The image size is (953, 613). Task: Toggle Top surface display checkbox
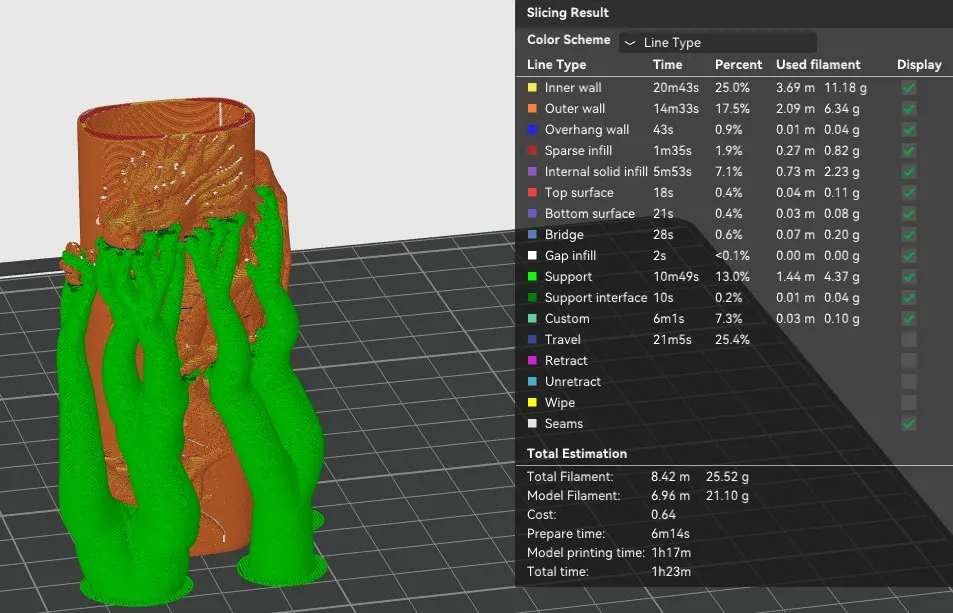(909, 193)
